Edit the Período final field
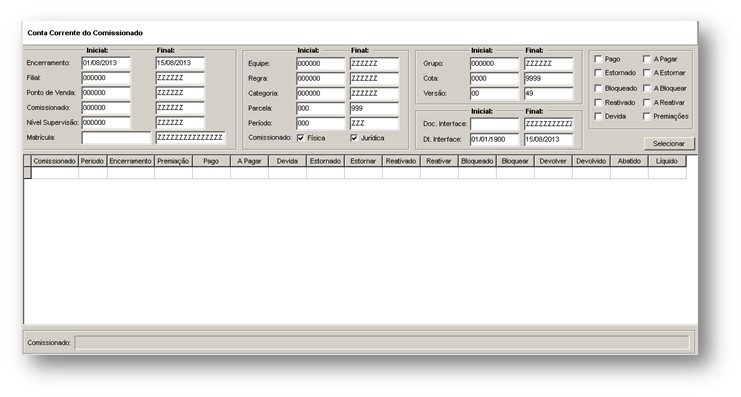The height and width of the screenshot is (397, 741). tap(374, 123)
